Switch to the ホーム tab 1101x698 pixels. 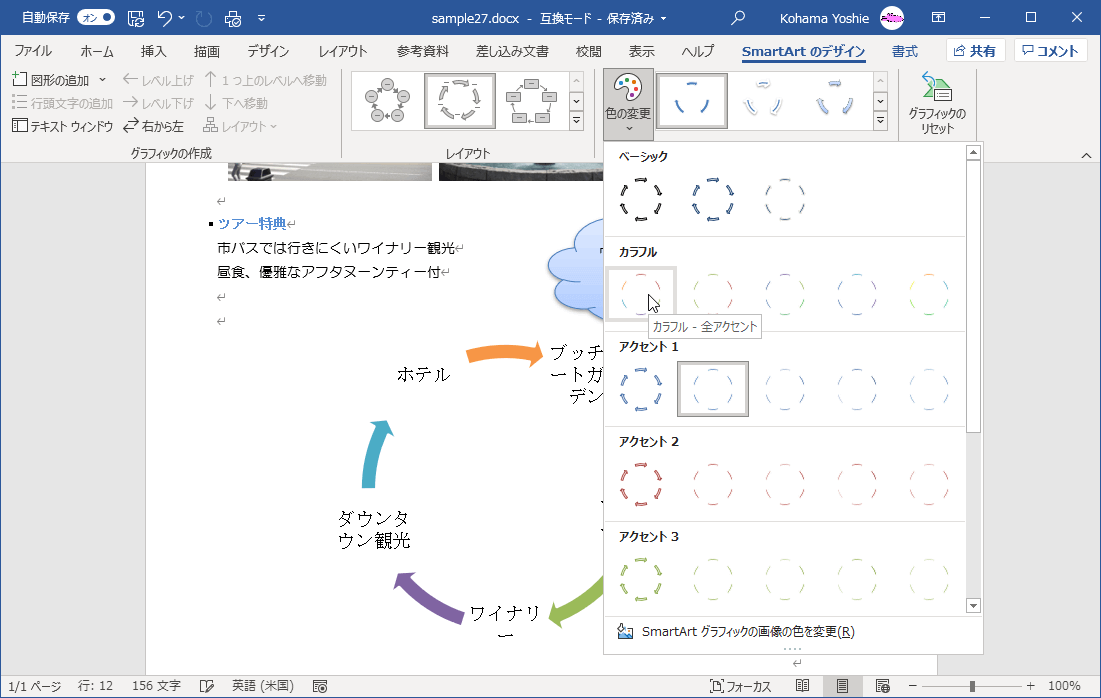click(x=97, y=51)
